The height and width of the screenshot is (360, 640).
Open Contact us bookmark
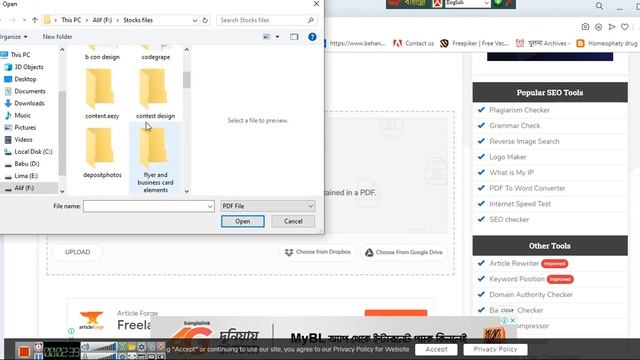point(413,43)
